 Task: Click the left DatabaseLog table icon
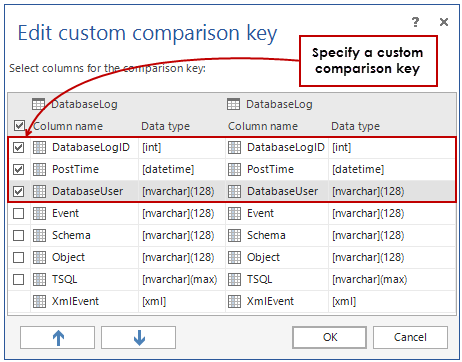click(38, 104)
